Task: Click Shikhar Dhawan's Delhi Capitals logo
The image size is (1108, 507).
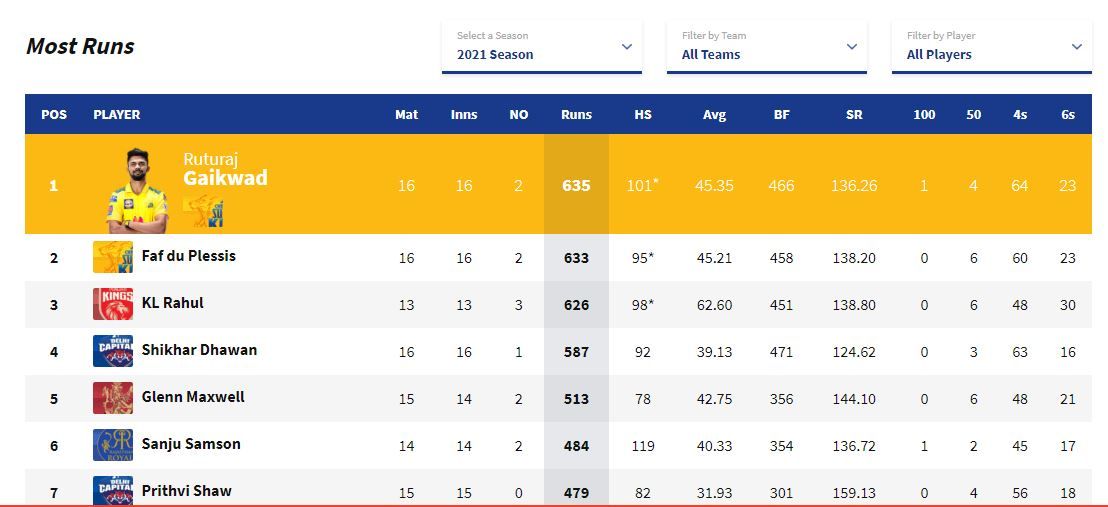Action: pyautogui.click(x=112, y=351)
